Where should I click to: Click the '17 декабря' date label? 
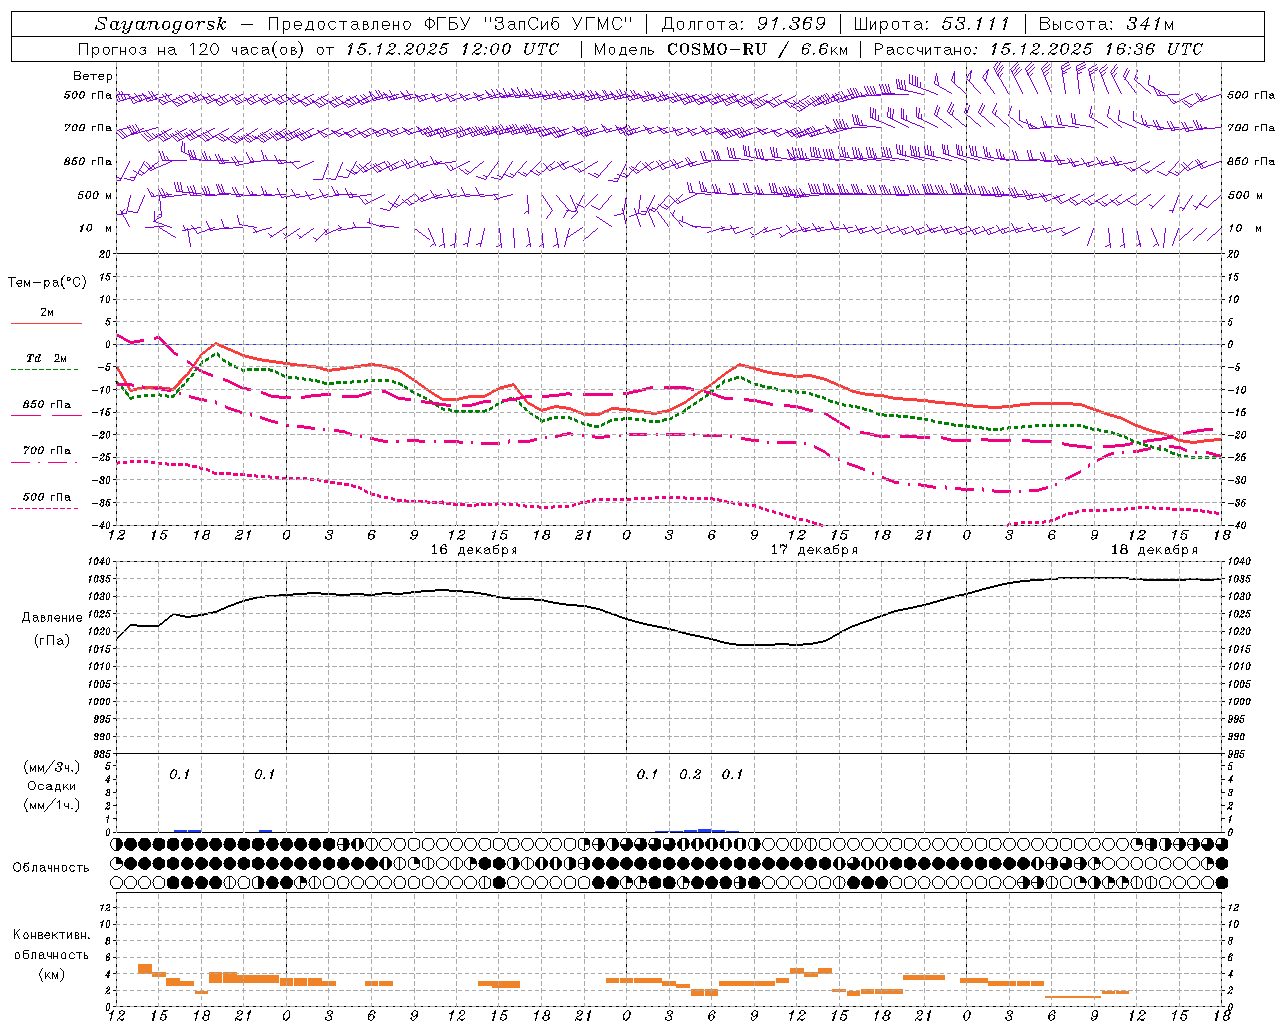click(x=814, y=550)
